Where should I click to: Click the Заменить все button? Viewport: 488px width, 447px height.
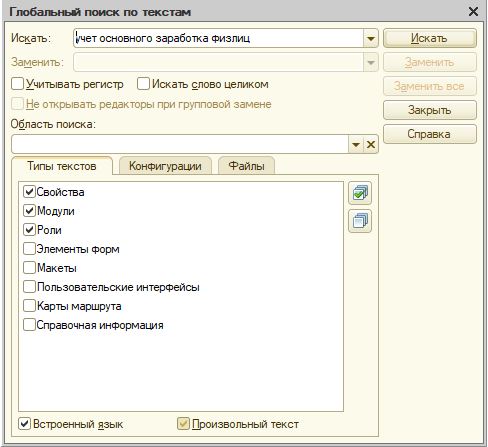(430, 86)
